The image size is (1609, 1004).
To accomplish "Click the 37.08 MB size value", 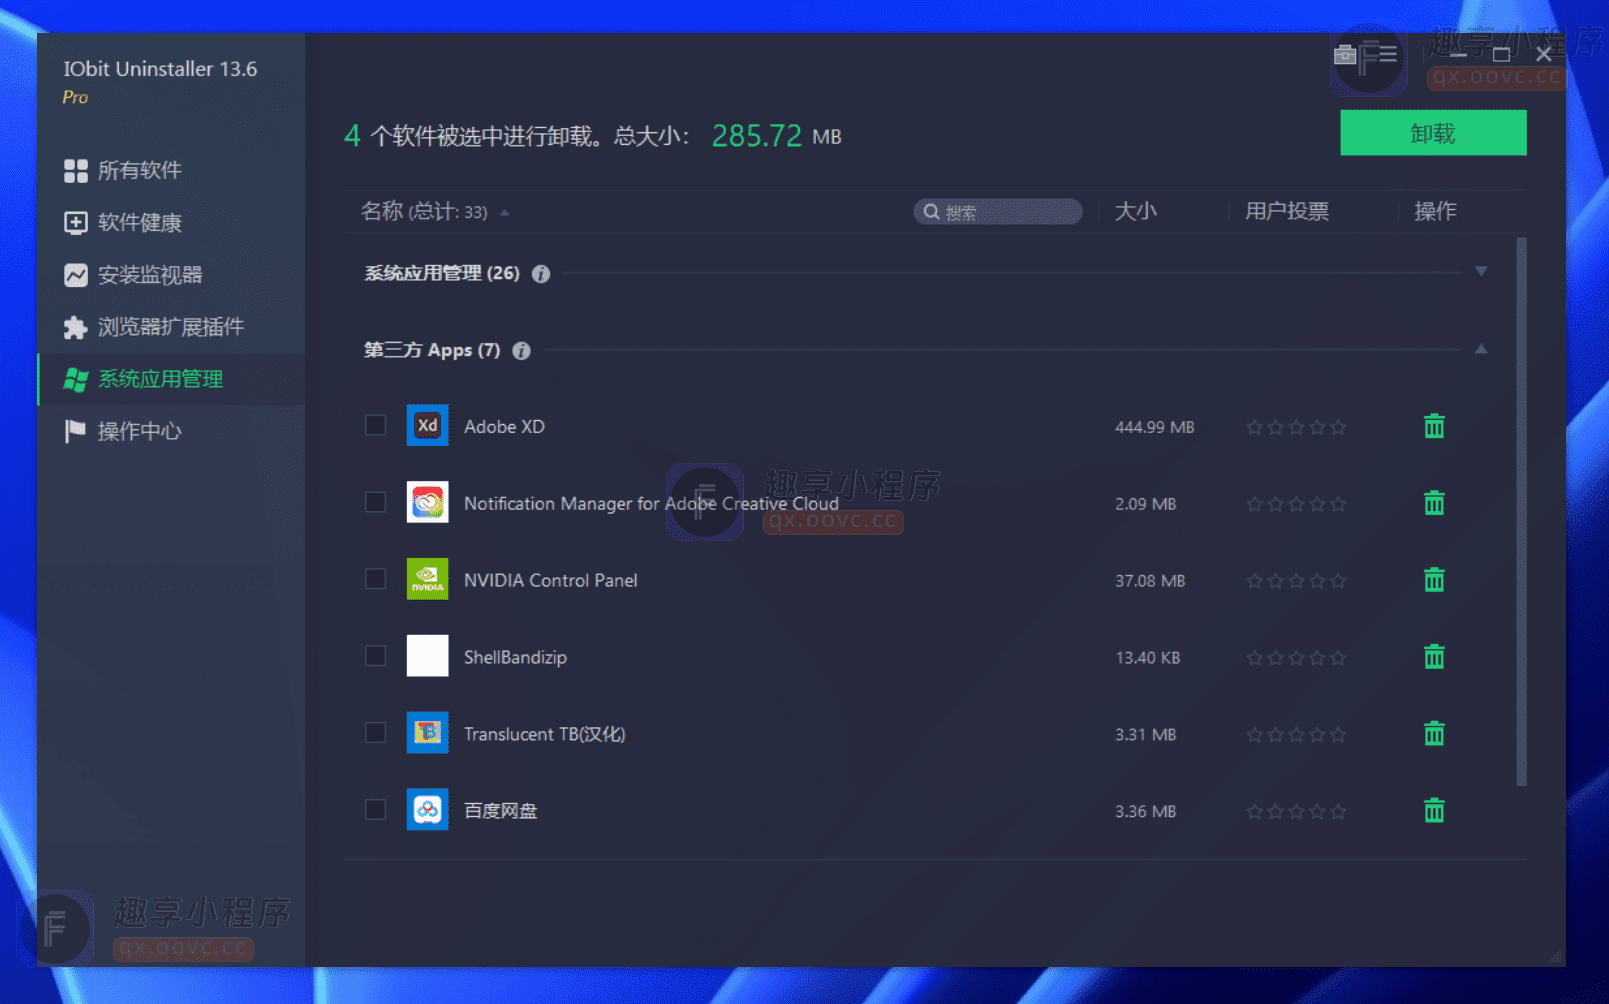I will click(1150, 581).
